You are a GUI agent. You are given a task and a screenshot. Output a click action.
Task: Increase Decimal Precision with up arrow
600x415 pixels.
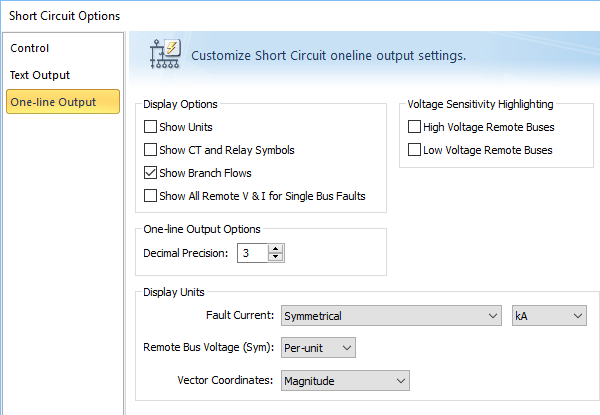point(276,248)
